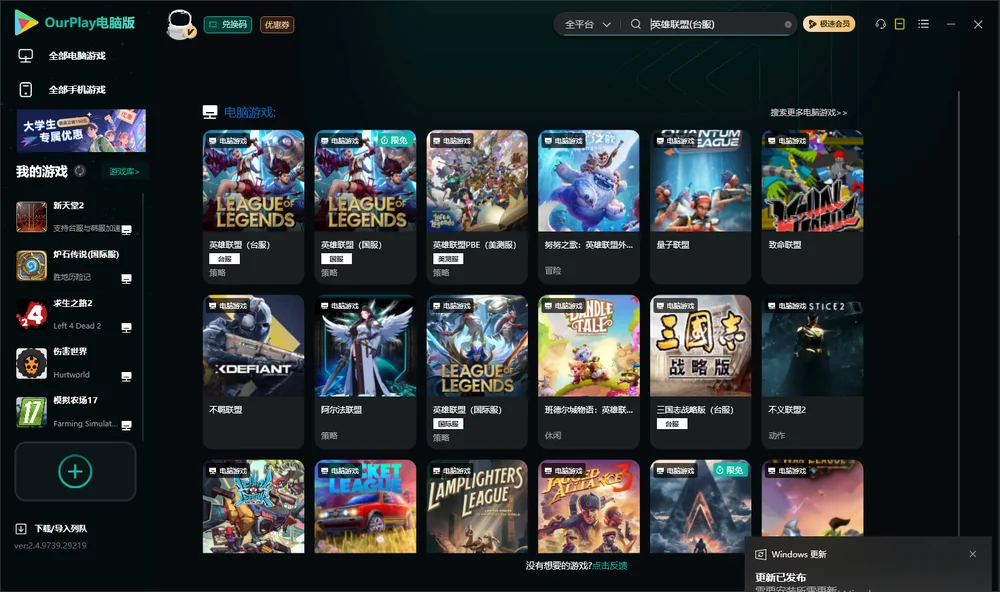Open the 优惠券 coupon button
1000x592 pixels.
tap(277, 25)
